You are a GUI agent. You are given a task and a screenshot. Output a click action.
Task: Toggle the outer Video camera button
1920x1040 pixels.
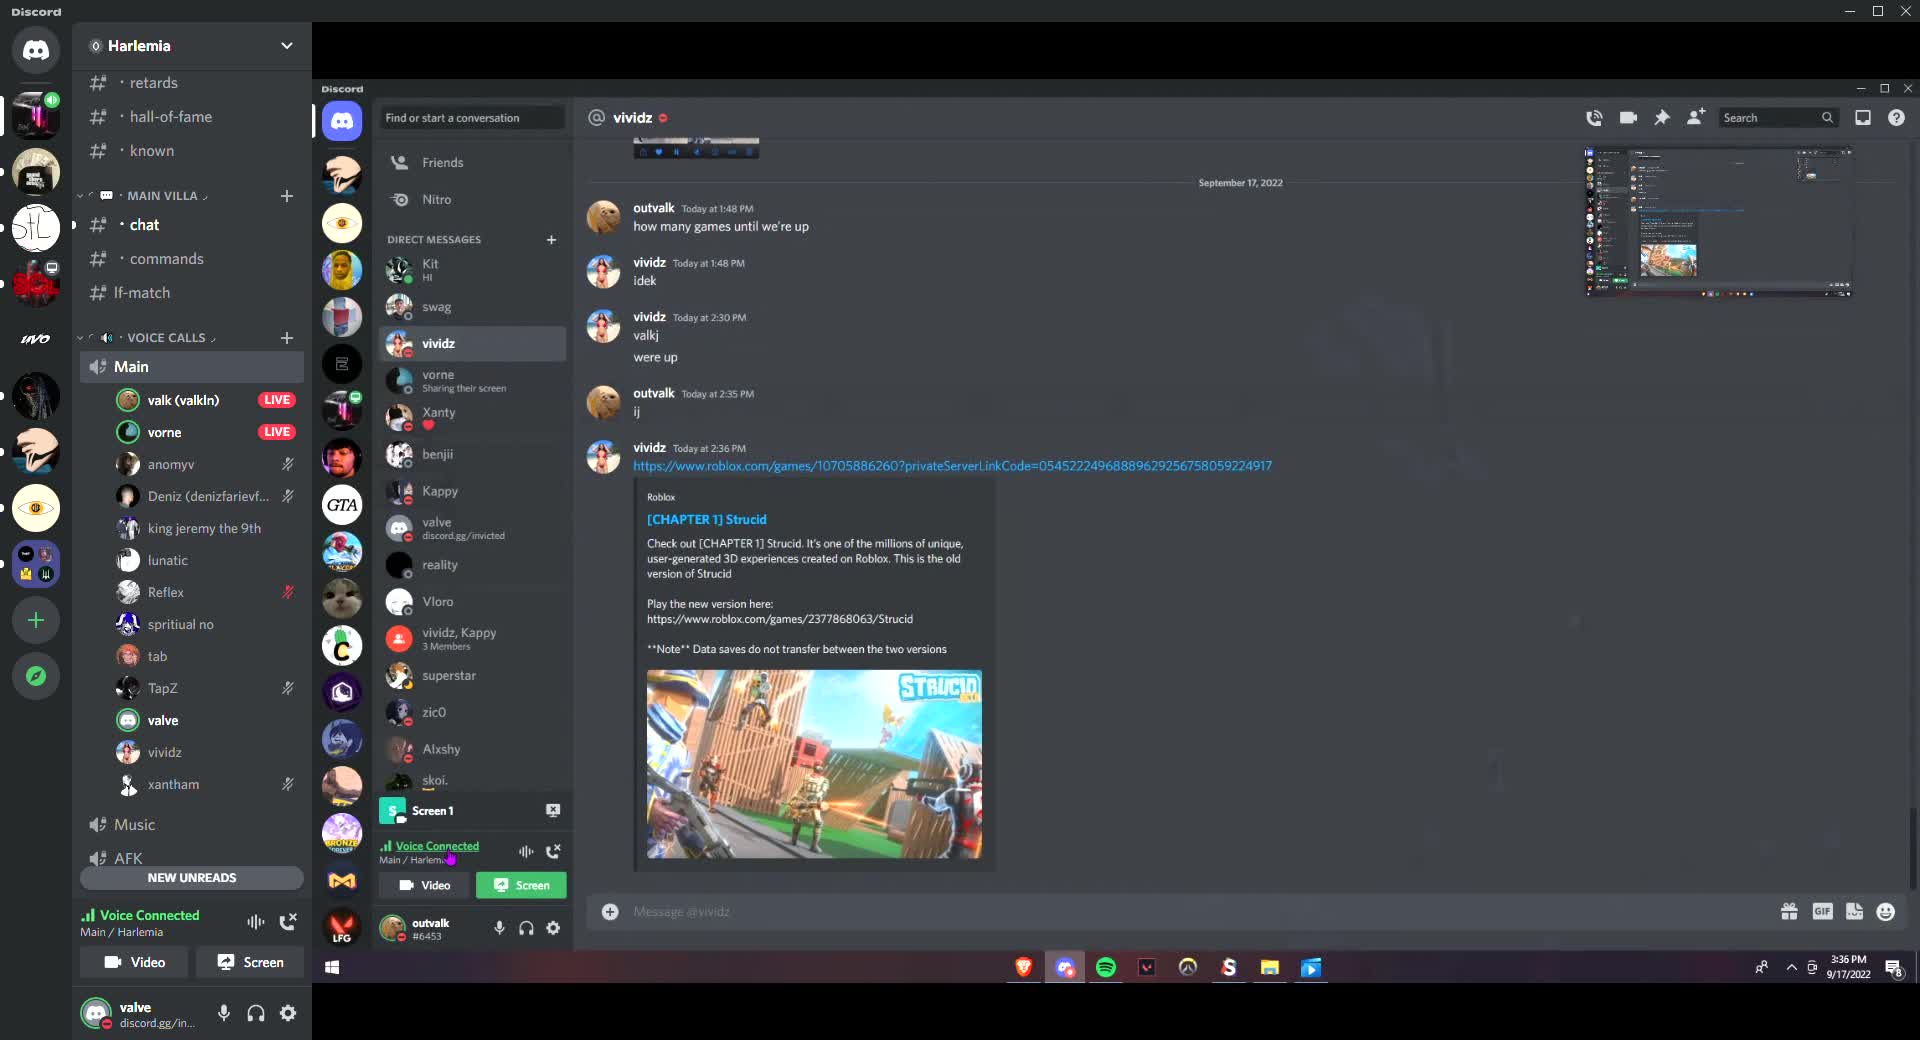(x=135, y=962)
